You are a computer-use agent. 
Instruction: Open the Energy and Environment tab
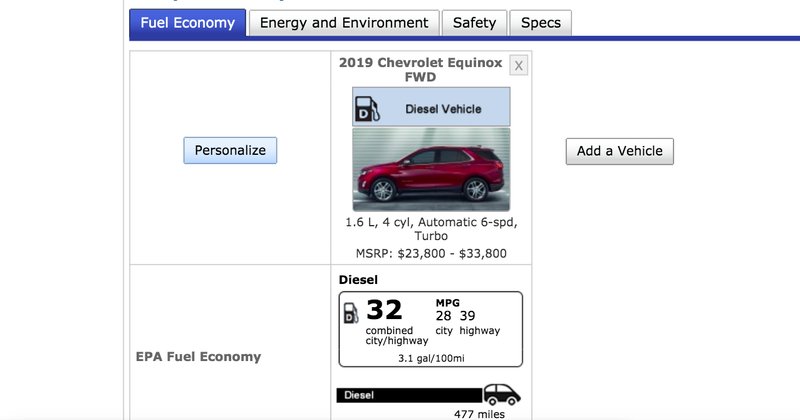coord(344,23)
